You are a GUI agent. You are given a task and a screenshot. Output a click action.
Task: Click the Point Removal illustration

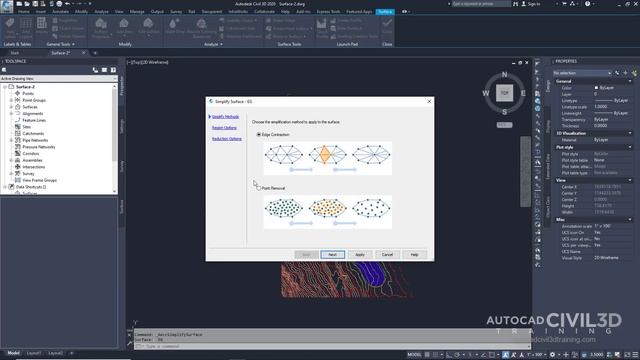click(x=328, y=212)
